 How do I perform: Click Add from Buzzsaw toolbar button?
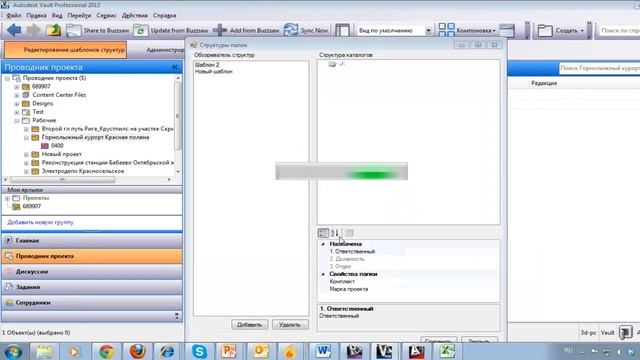246,30
